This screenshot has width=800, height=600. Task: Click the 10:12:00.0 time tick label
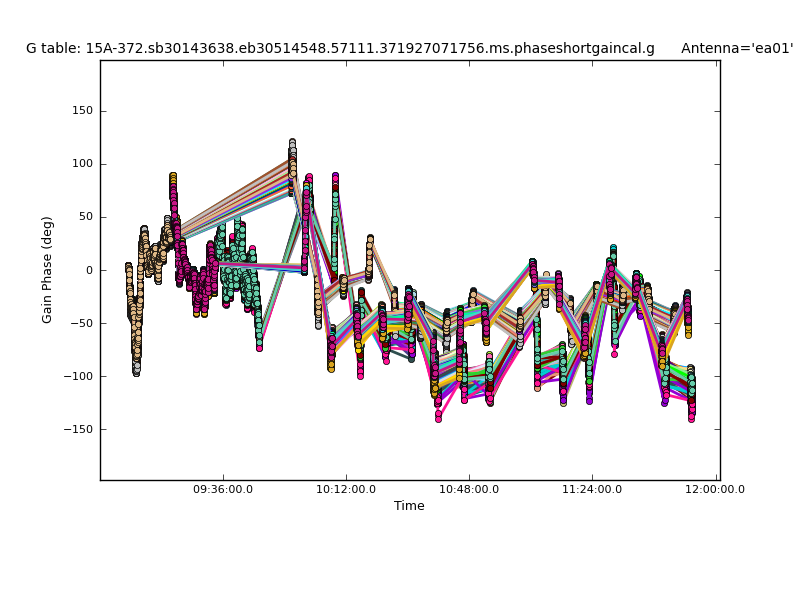346,489
